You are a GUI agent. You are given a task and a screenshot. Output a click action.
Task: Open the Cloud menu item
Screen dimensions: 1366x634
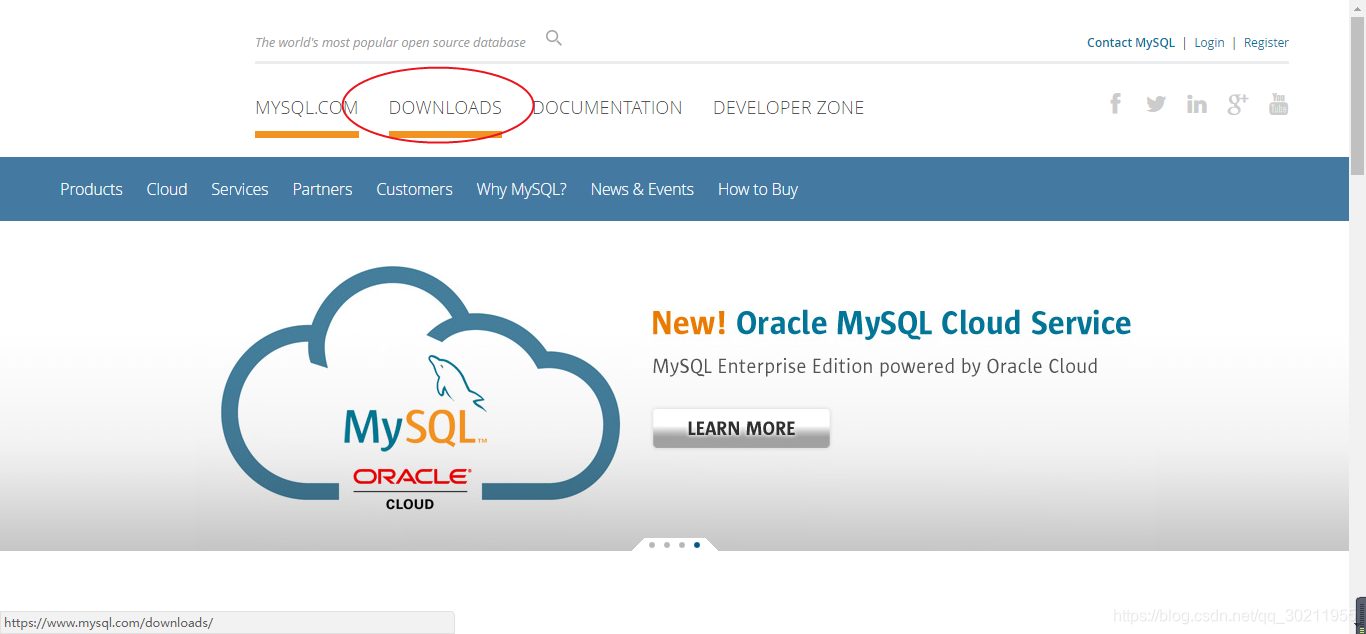click(167, 189)
